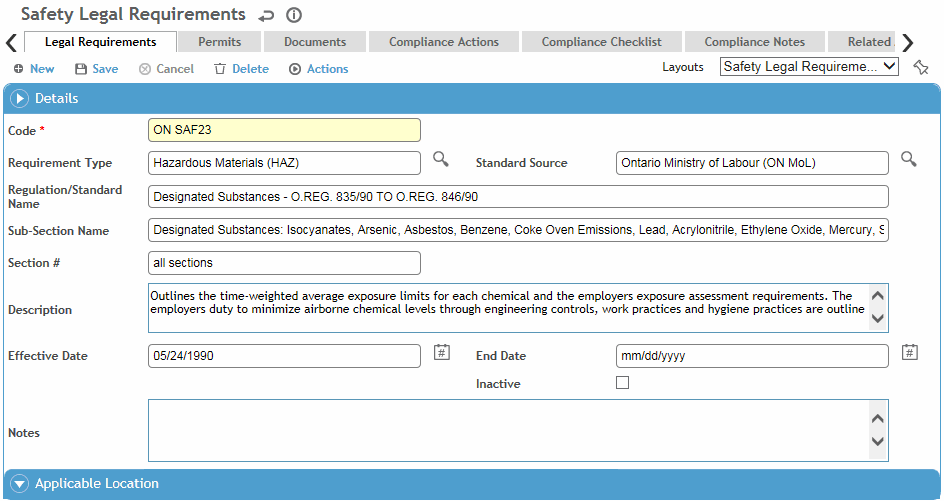Screen dimensions: 944x501
Task: Open the Compliance Notes tab
Action: 754,42
